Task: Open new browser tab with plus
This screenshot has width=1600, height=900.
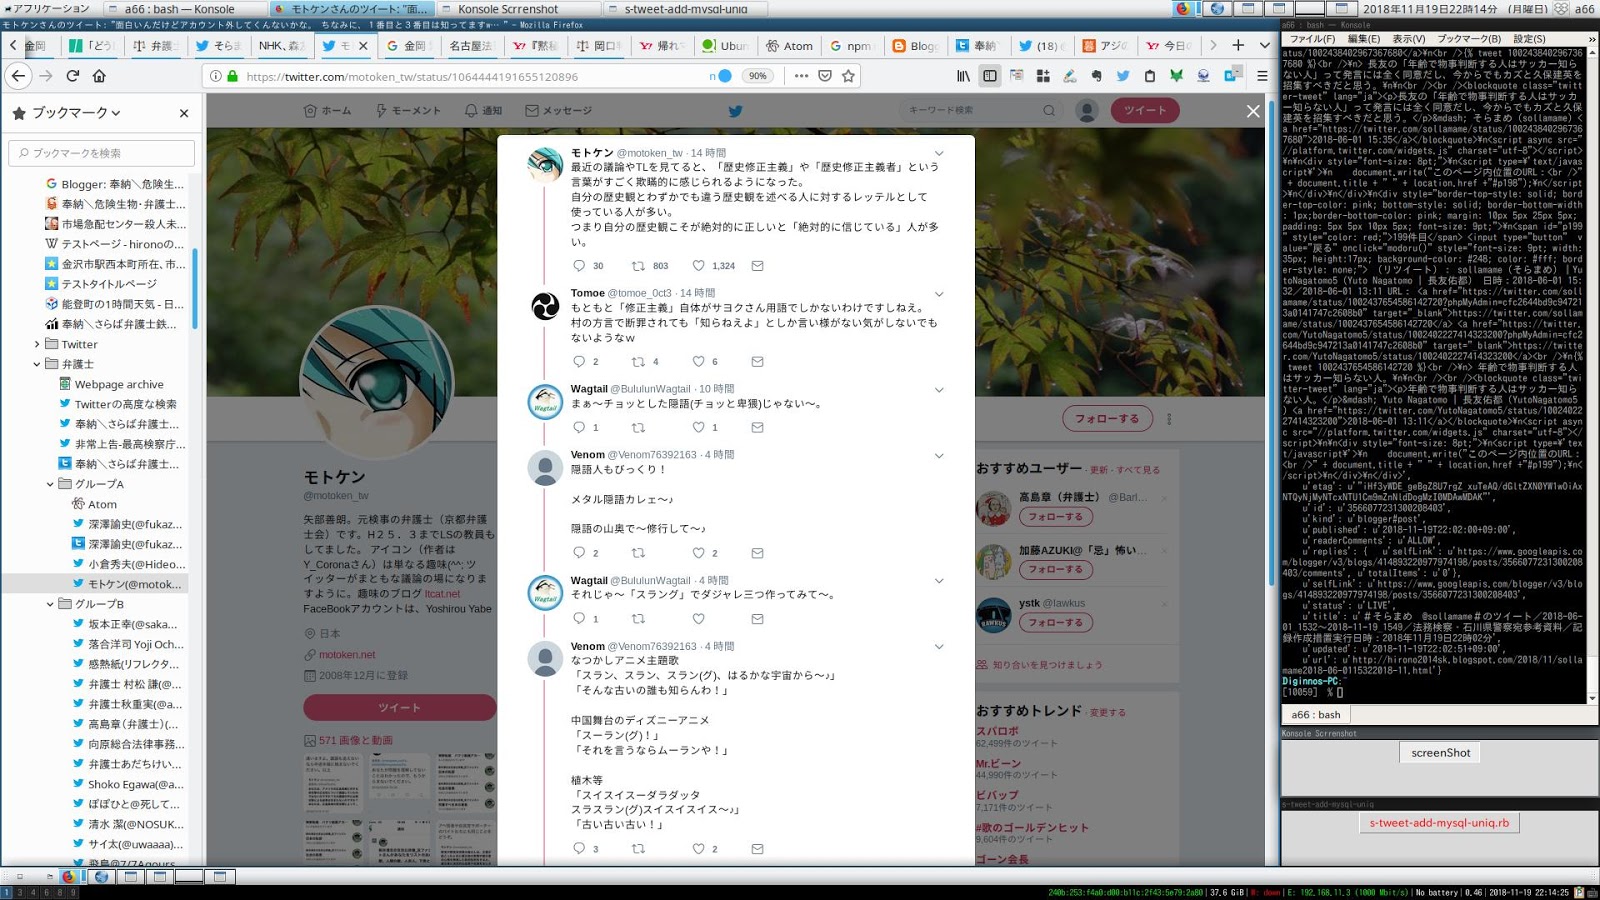Action: tap(1238, 45)
